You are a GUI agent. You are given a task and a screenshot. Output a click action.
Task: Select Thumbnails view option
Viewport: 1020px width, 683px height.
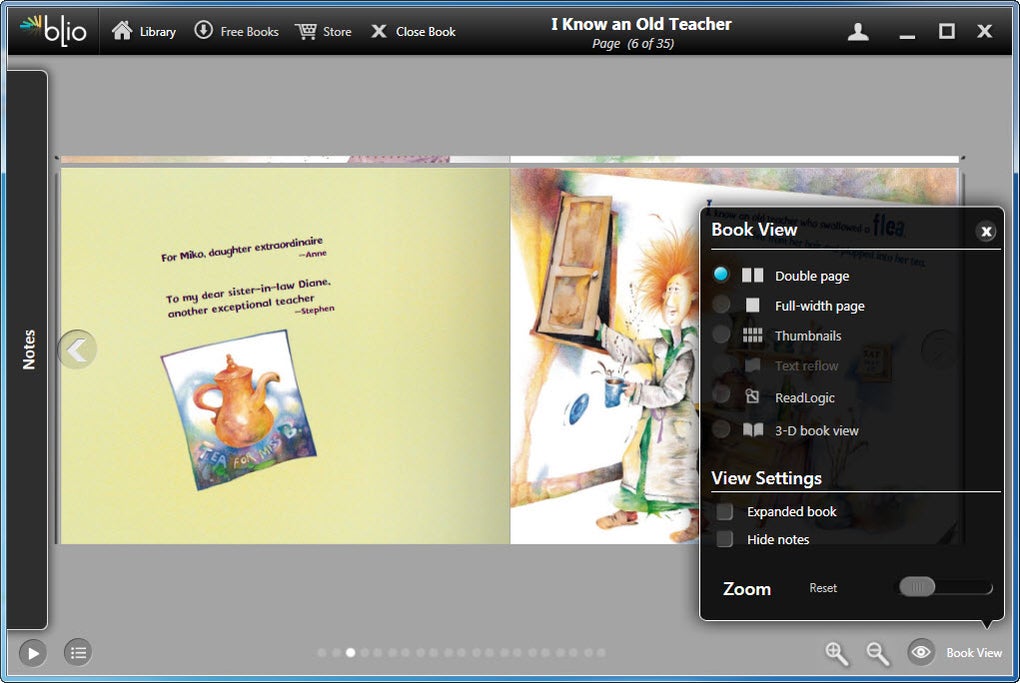721,334
